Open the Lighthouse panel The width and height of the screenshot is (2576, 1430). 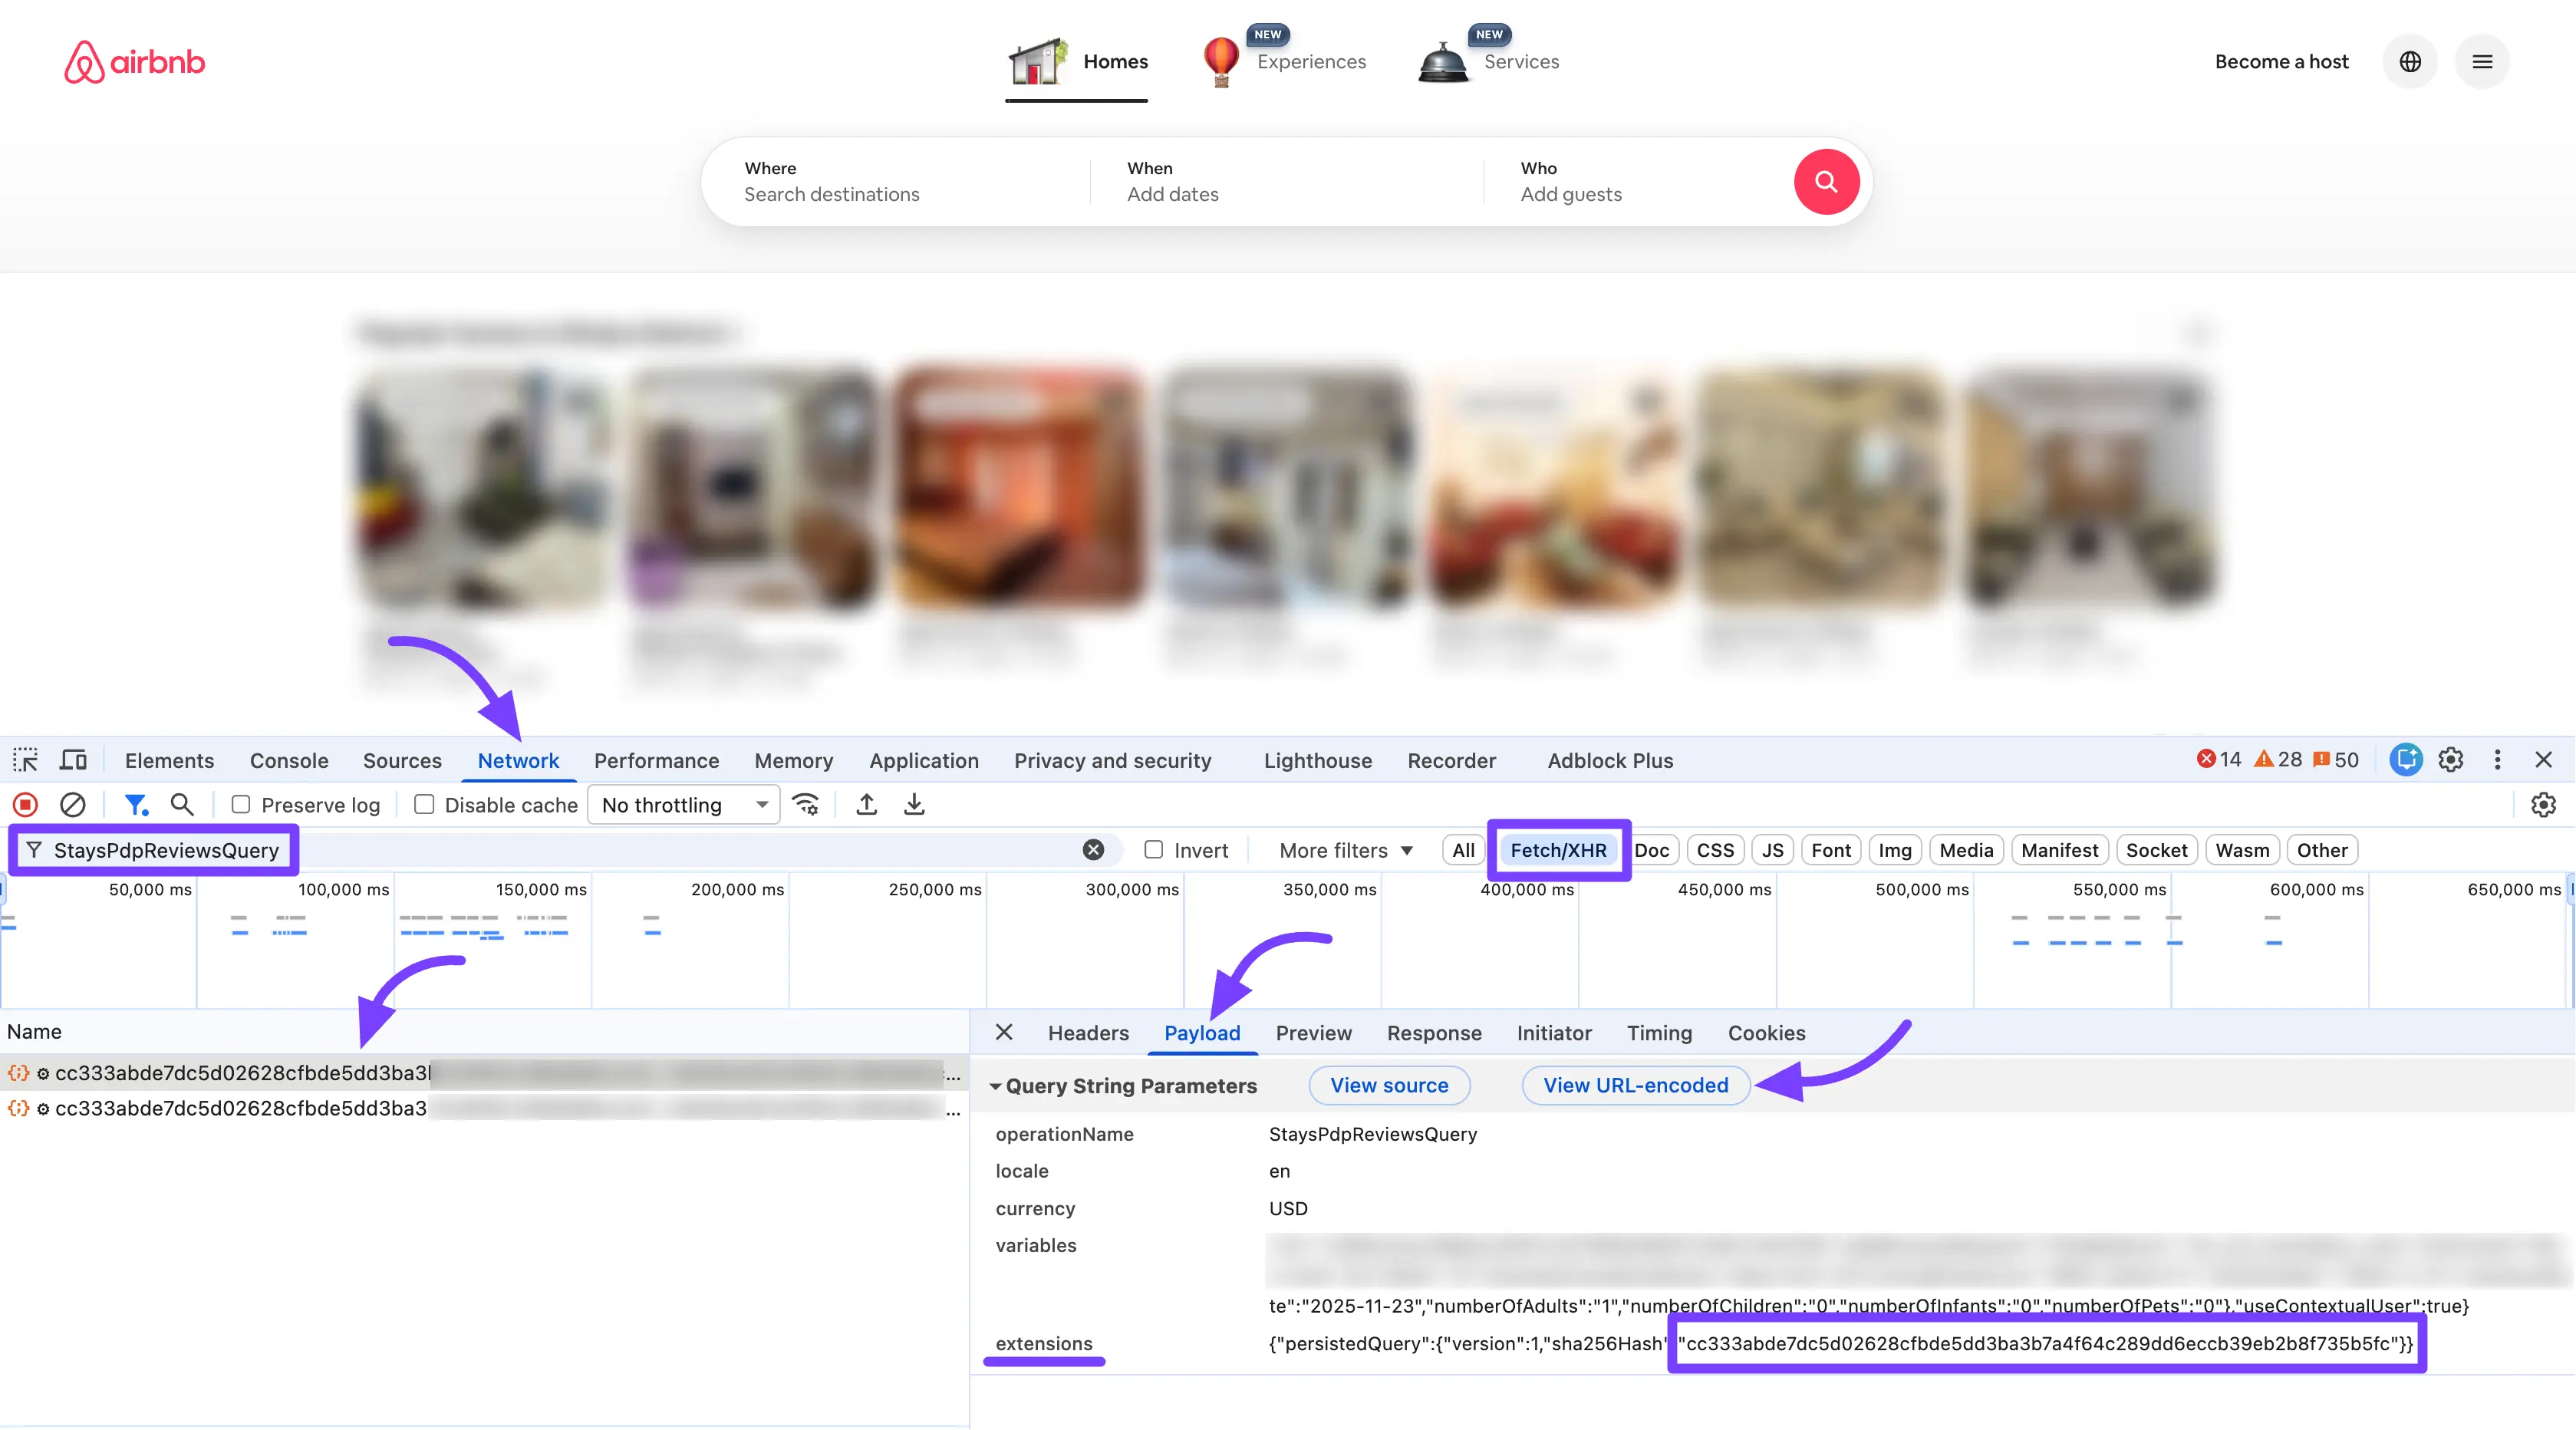point(1317,760)
